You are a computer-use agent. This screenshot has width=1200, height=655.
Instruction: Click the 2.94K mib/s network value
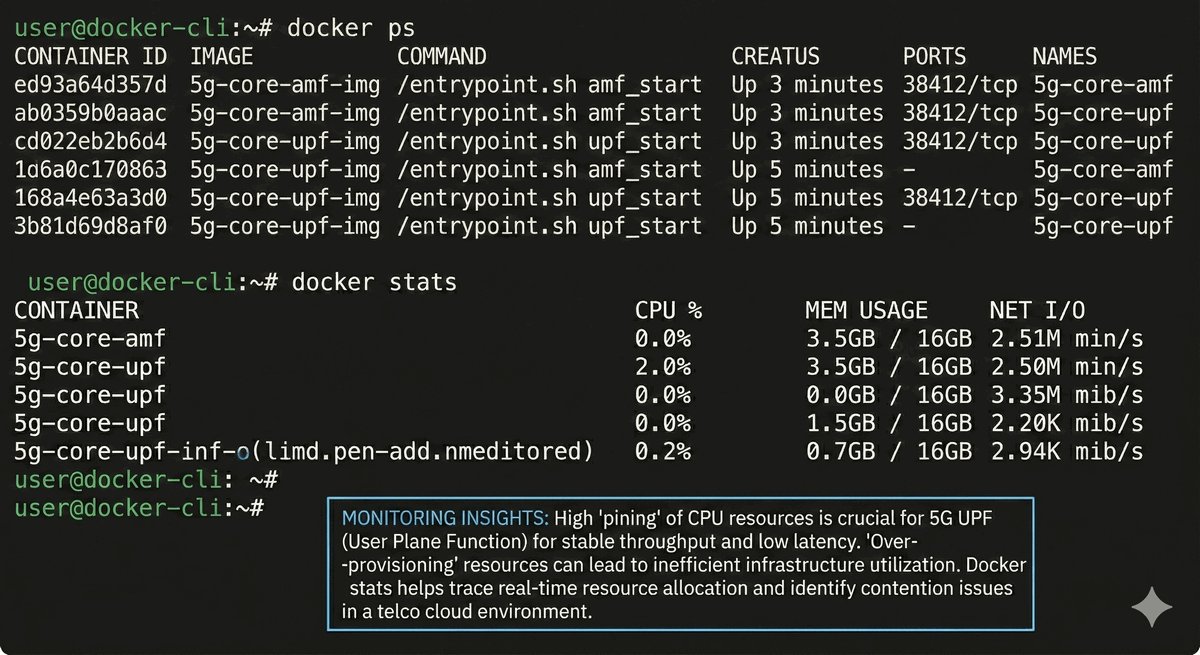tap(1067, 452)
